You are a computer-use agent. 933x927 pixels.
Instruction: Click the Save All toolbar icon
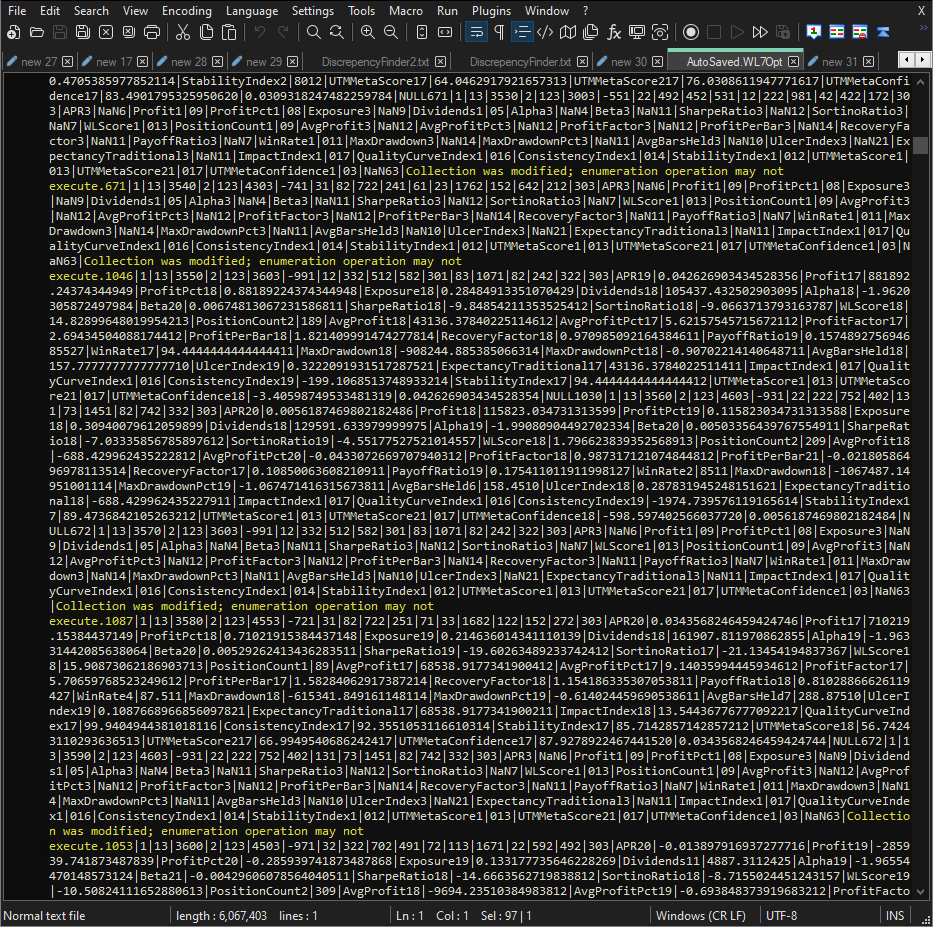(83, 33)
